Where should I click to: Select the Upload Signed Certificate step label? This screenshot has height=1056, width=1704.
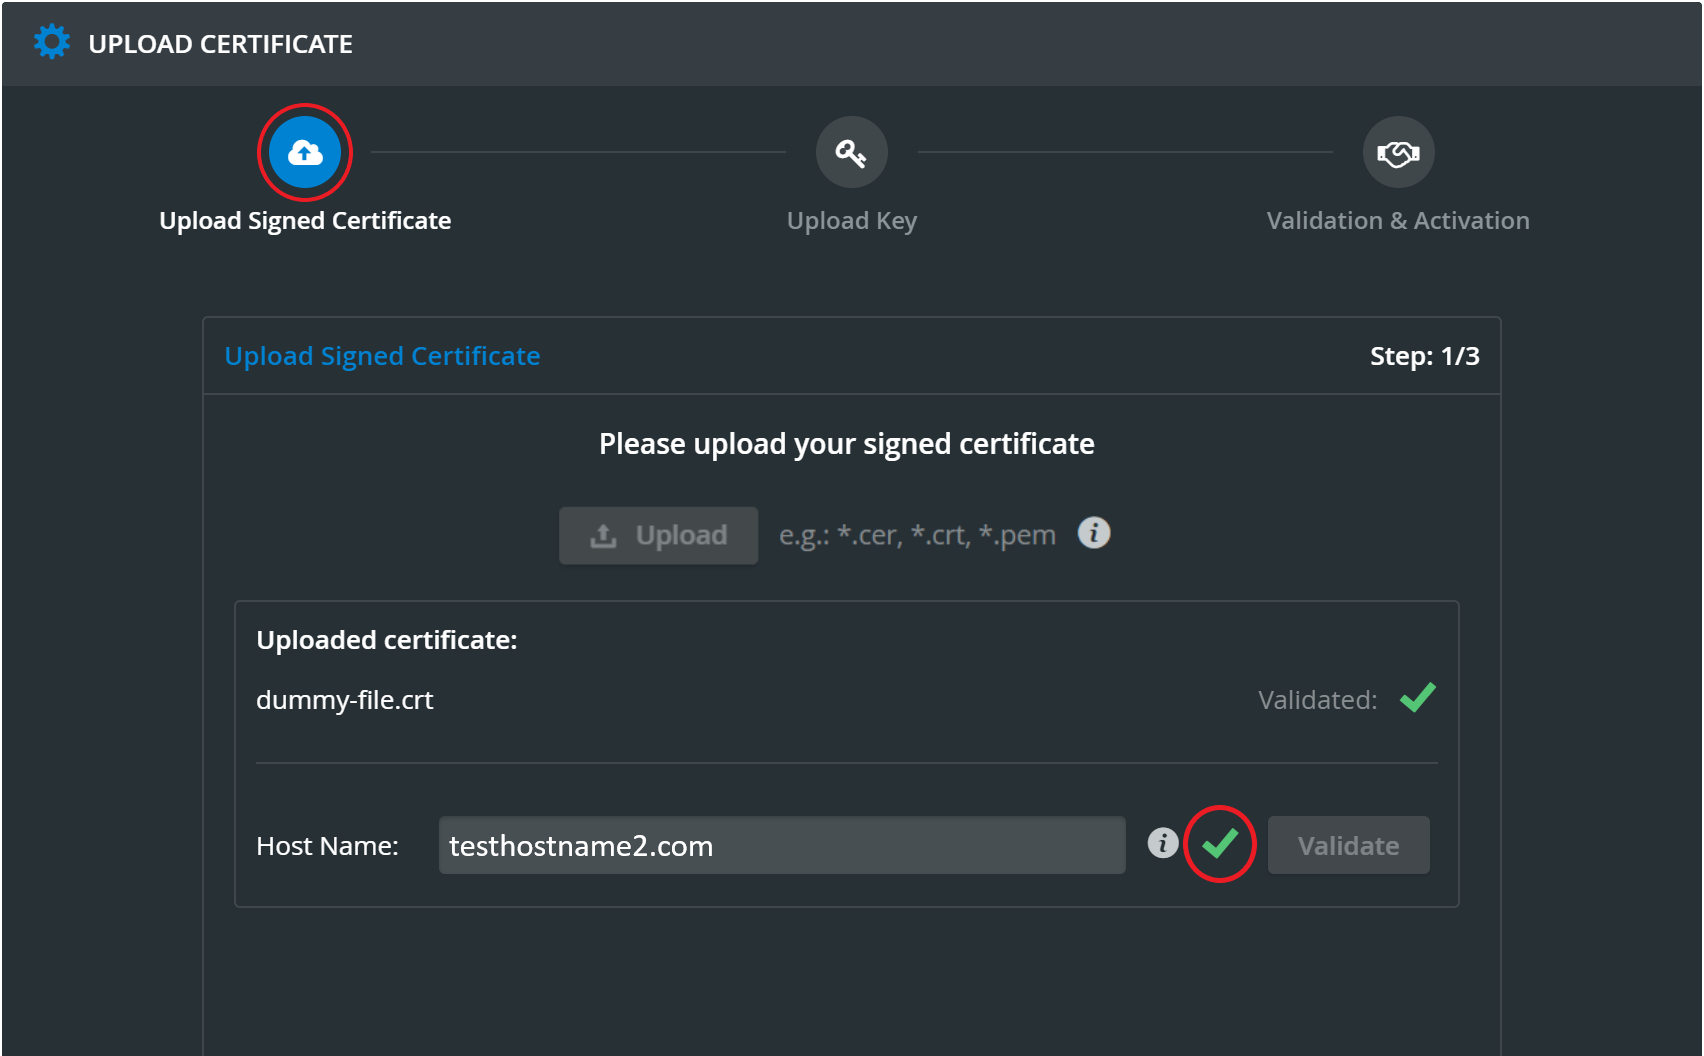tap(305, 221)
